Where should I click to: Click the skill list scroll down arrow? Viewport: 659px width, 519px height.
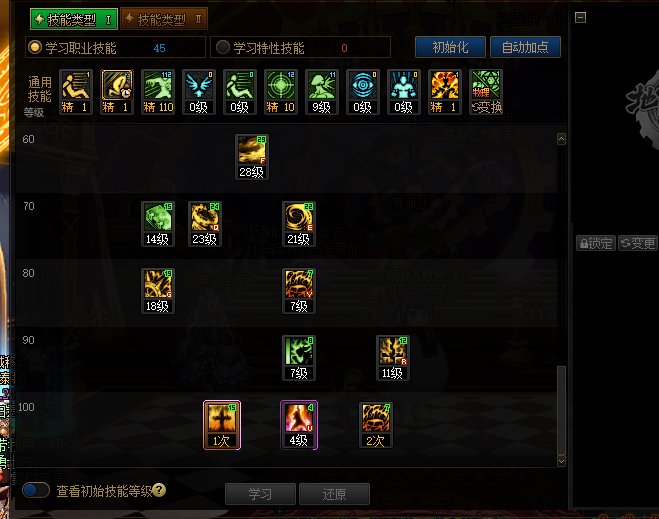click(561, 461)
